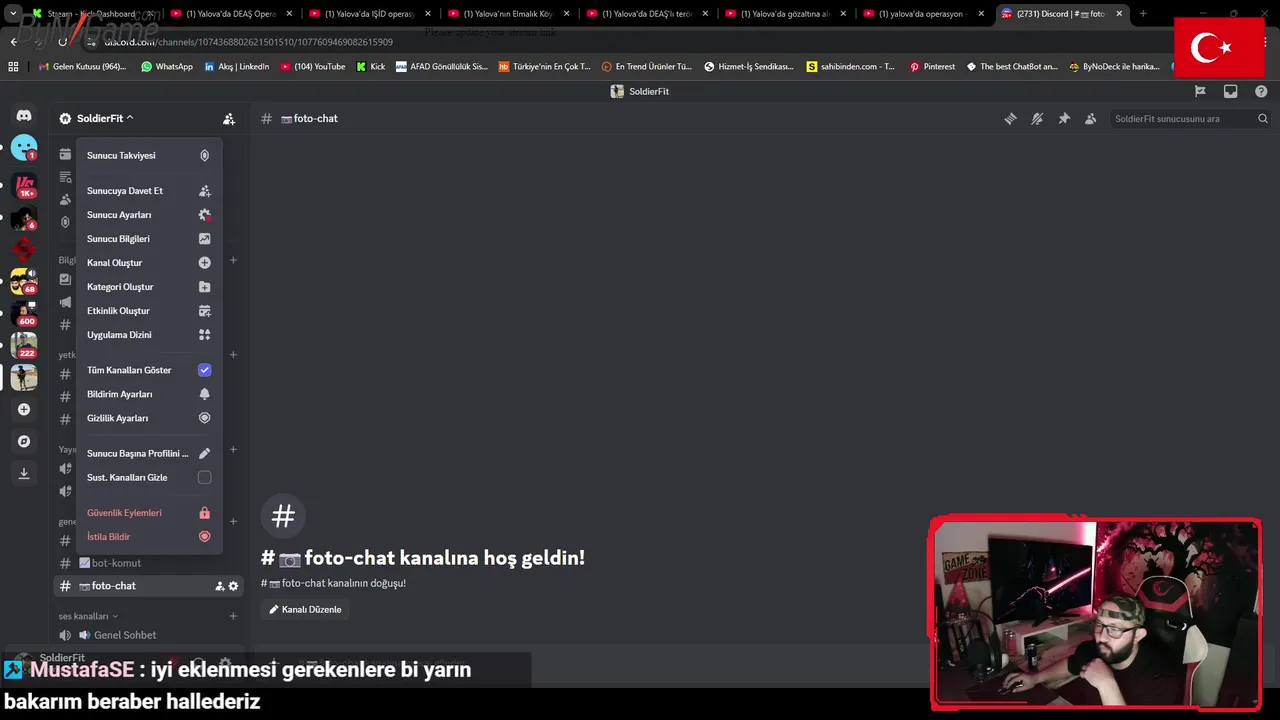Open Discord home direct messages icon
The height and width of the screenshot is (720, 1280).
[x=24, y=116]
